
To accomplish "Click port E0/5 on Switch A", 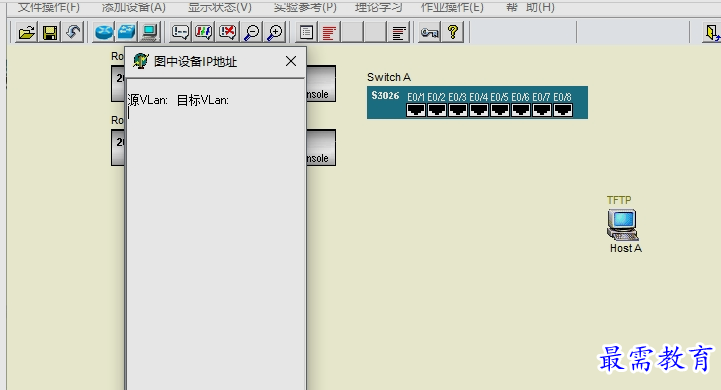I will tap(500, 110).
